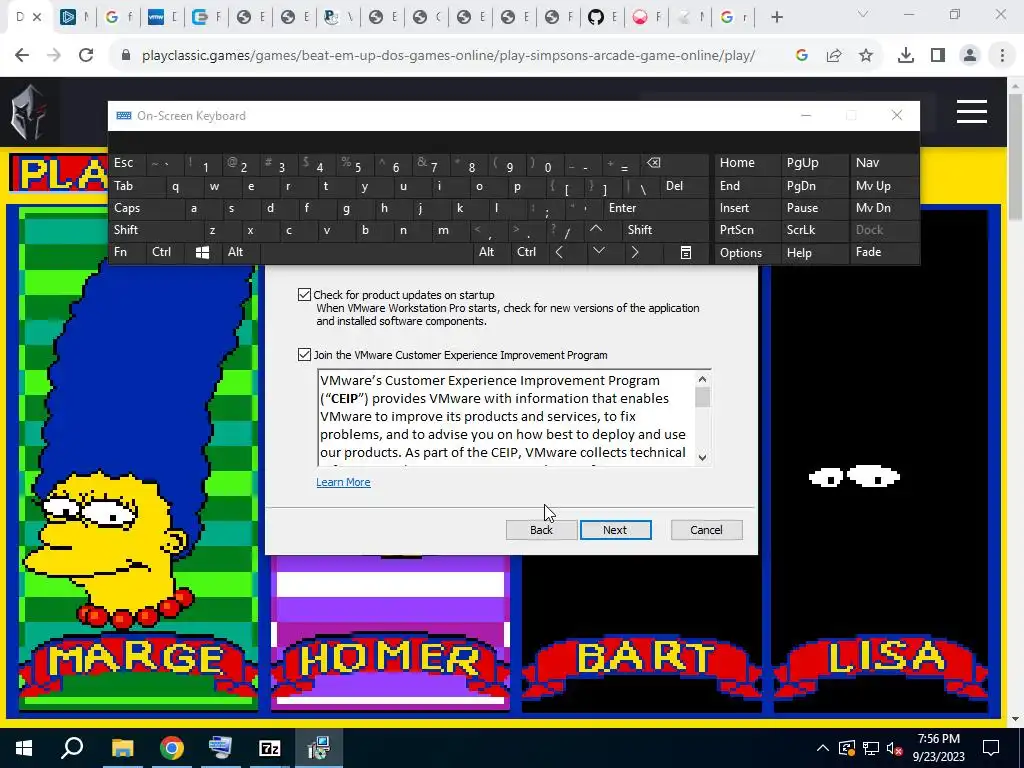Viewport: 1024px width, 768px height.
Task: Tap the down arrow key on keyboard
Action: (598, 252)
